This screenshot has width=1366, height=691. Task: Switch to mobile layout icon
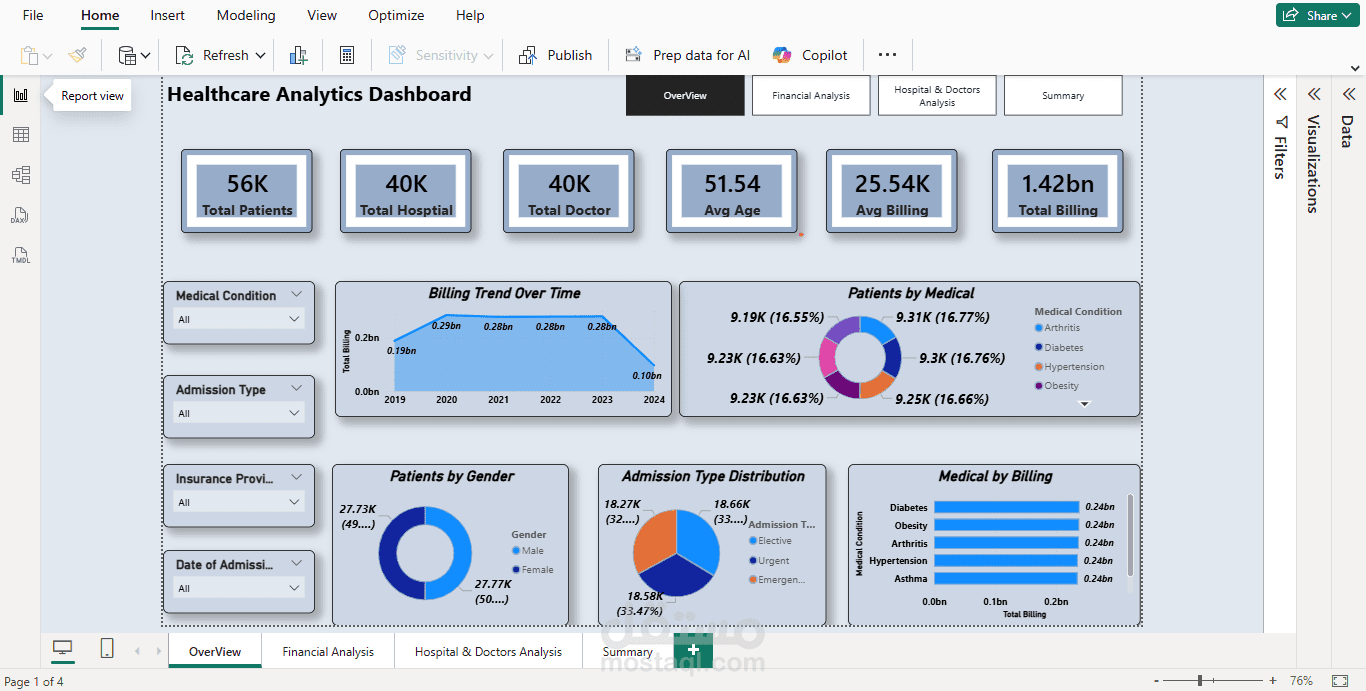pyautogui.click(x=107, y=649)
